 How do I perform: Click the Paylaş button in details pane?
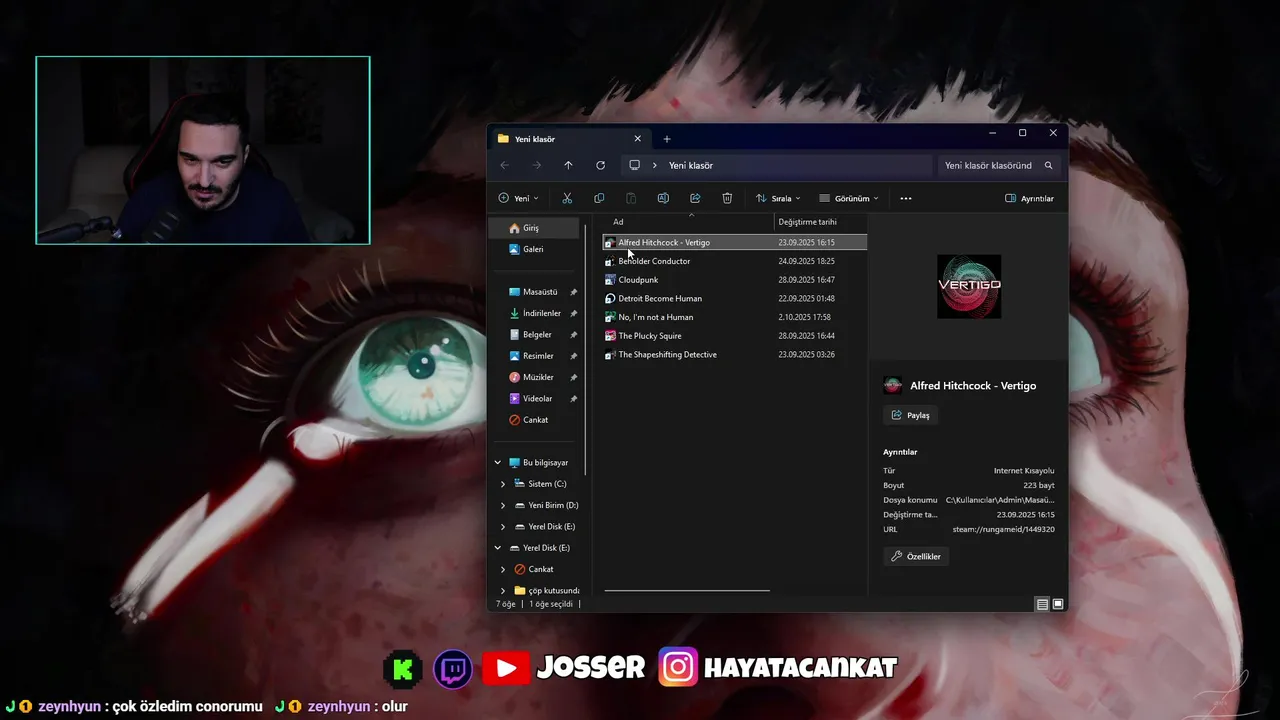pos(911,415)
